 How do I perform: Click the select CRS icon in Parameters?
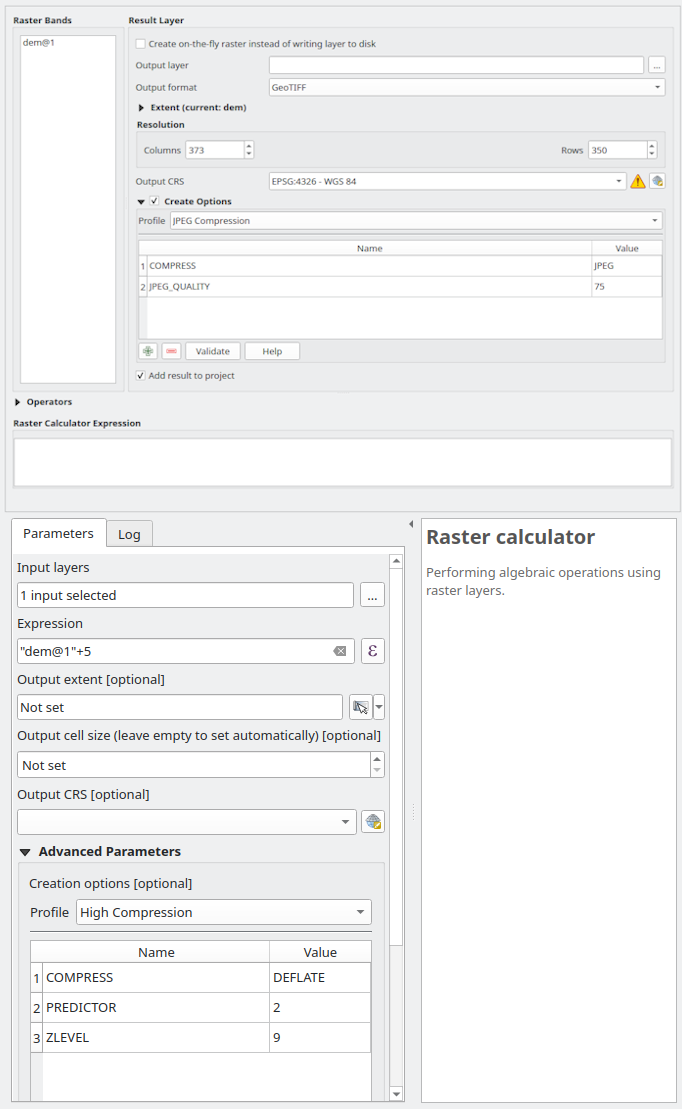[373, 822]
